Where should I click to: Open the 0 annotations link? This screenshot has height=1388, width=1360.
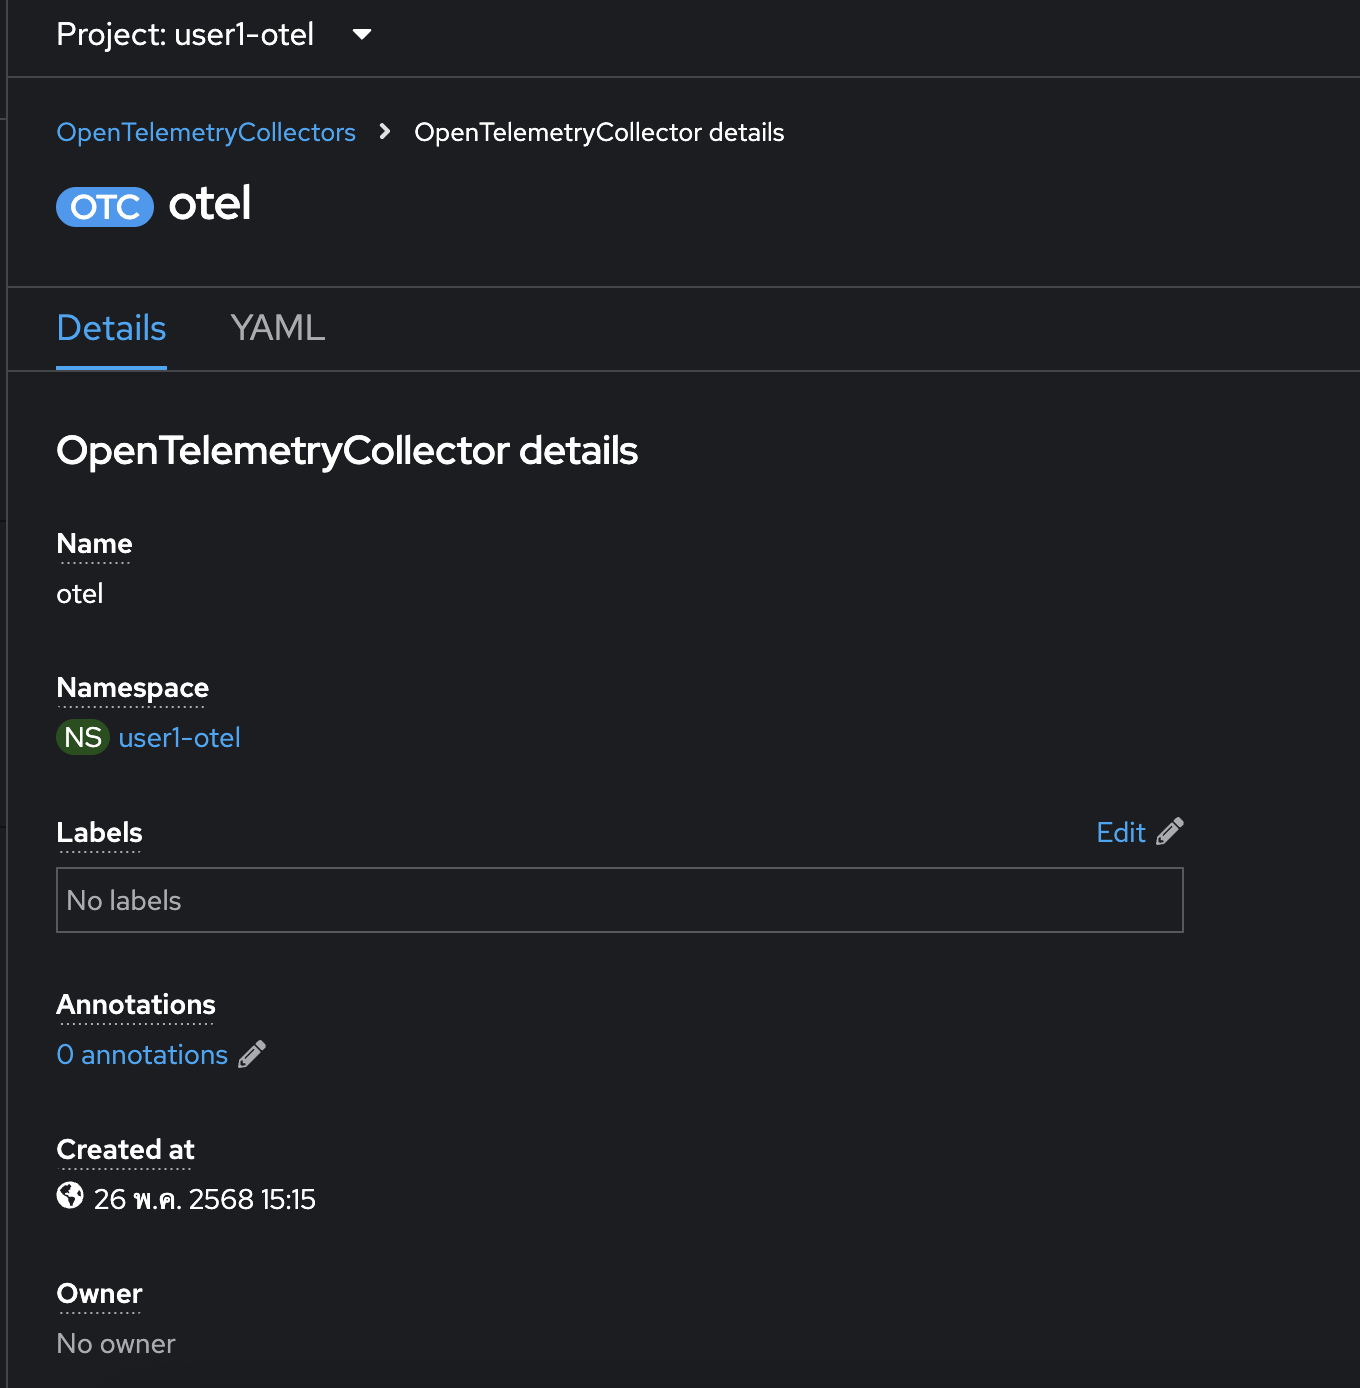(142, 1054)
